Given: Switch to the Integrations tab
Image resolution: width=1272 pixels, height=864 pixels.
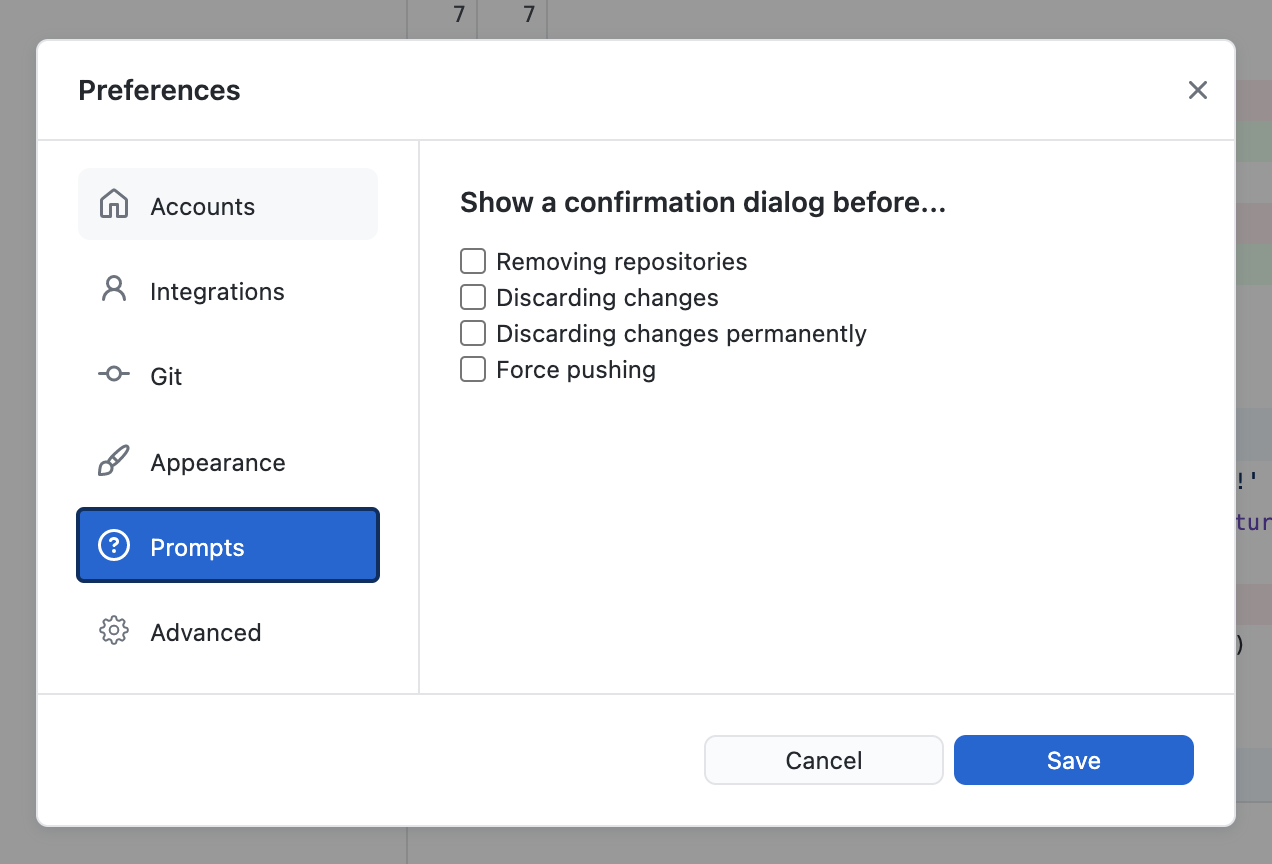Looking at the screenshot, I should 217,292.
